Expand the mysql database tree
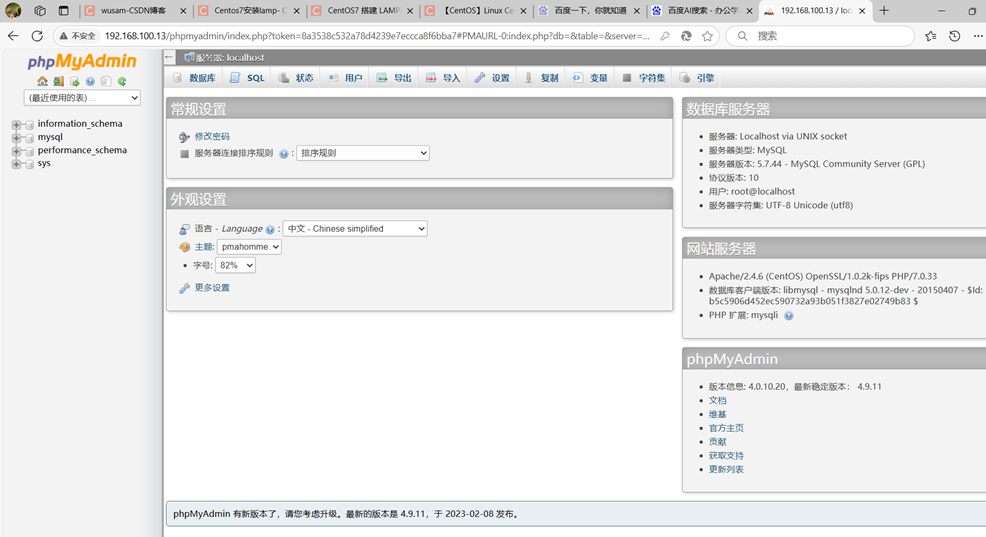Viewport: 986px width, 537px height. pyautogui.click(x=16, y=138)
